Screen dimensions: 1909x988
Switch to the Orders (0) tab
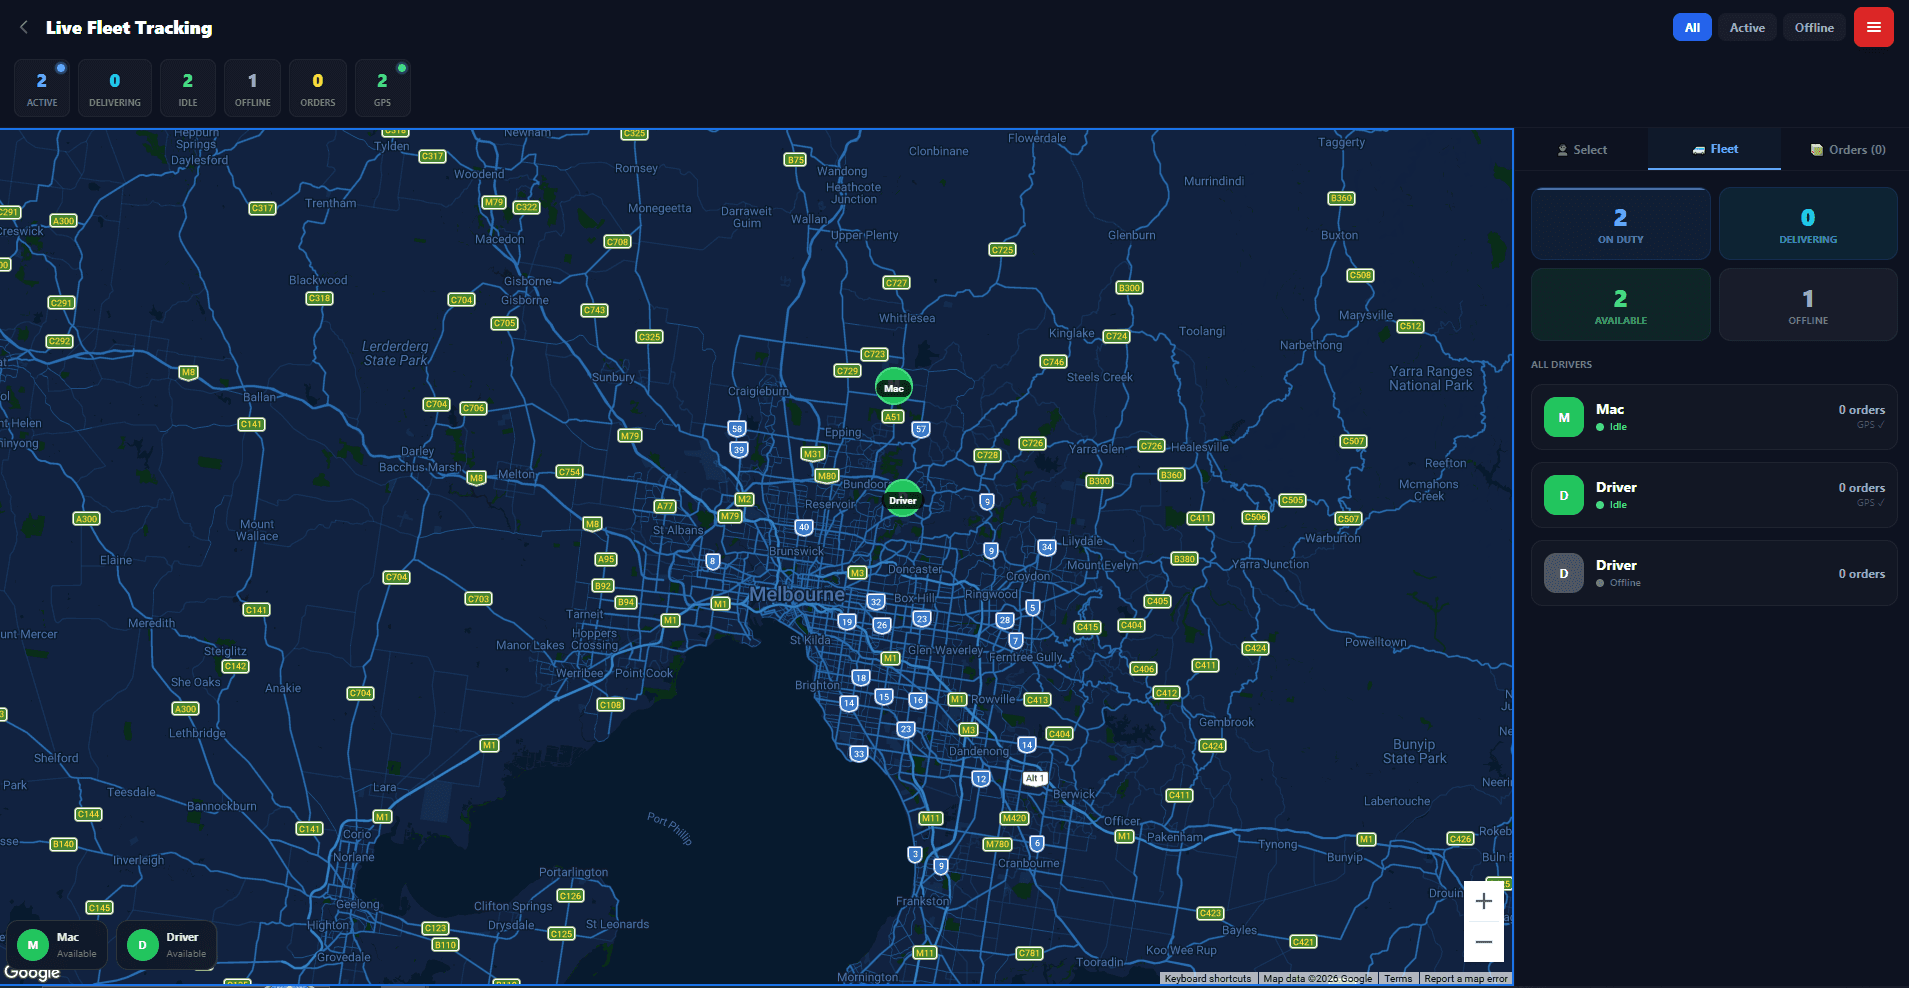click(x=1846, y=149)
